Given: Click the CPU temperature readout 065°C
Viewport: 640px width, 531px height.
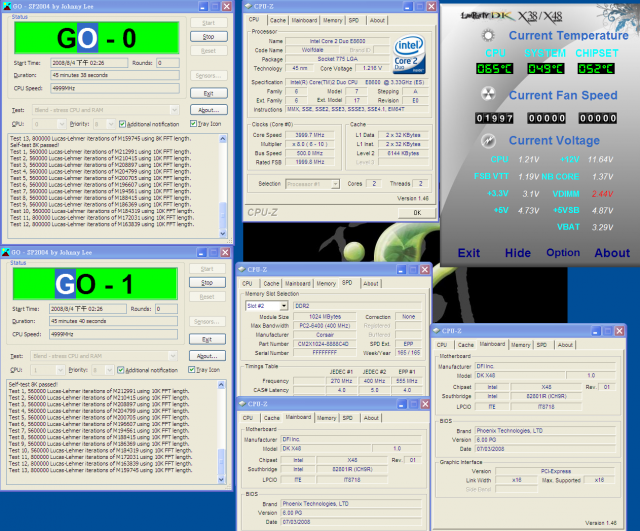Looking at the screenshot, I should pyautogui.click(x=494, y=69).
